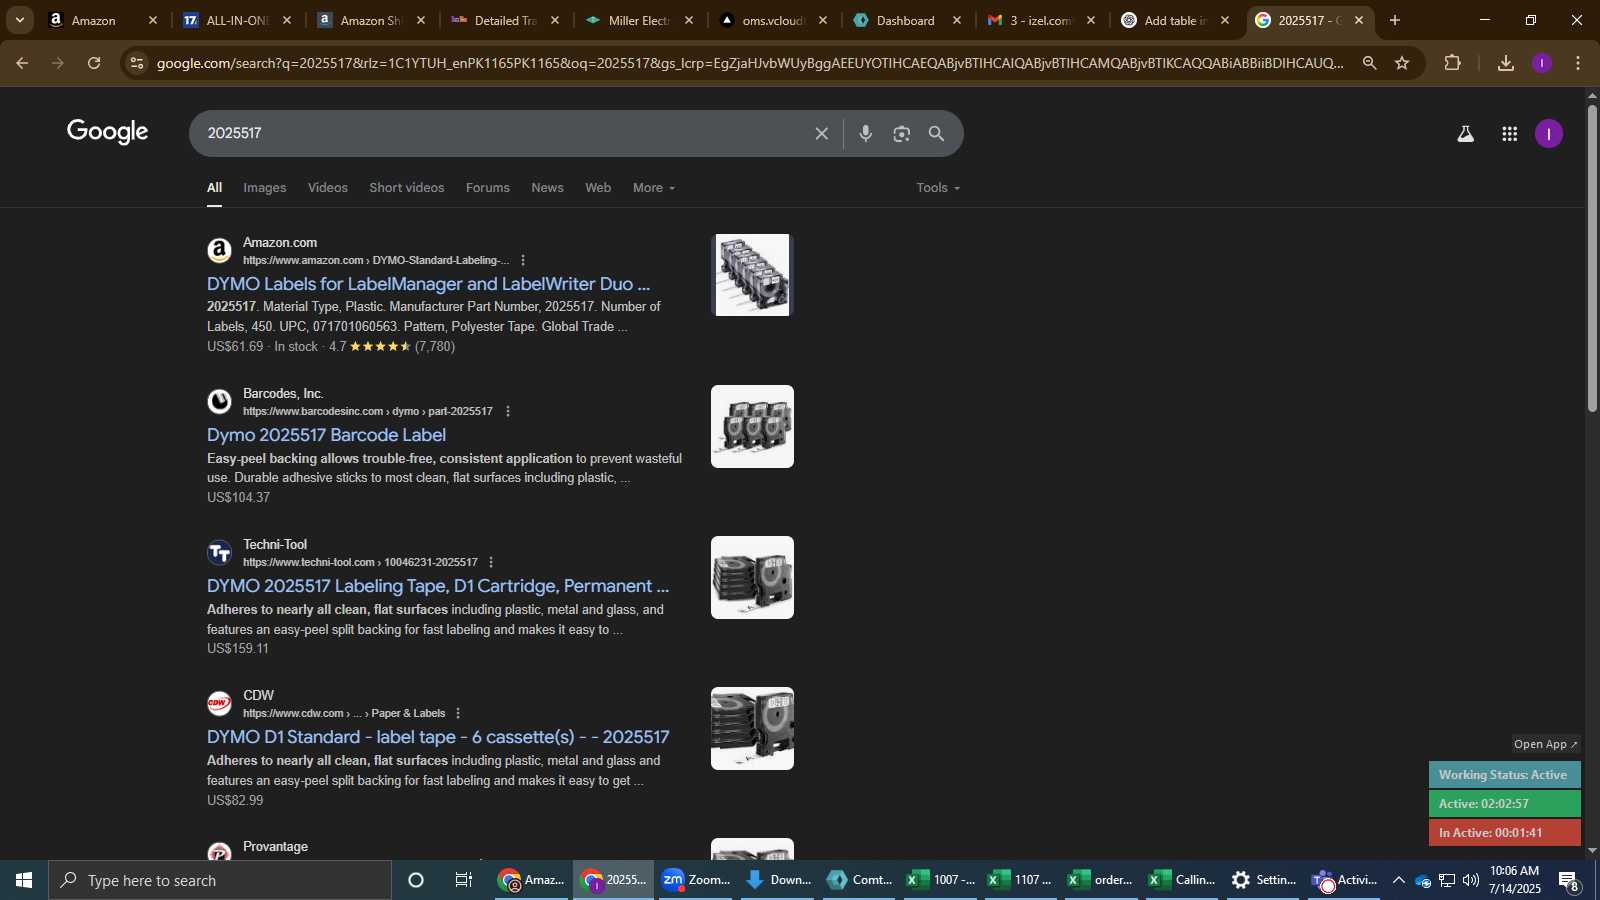The width and height of the screenshot is (1600, 900).
Task: Select the Short videos tab
Action: (406, 188)
